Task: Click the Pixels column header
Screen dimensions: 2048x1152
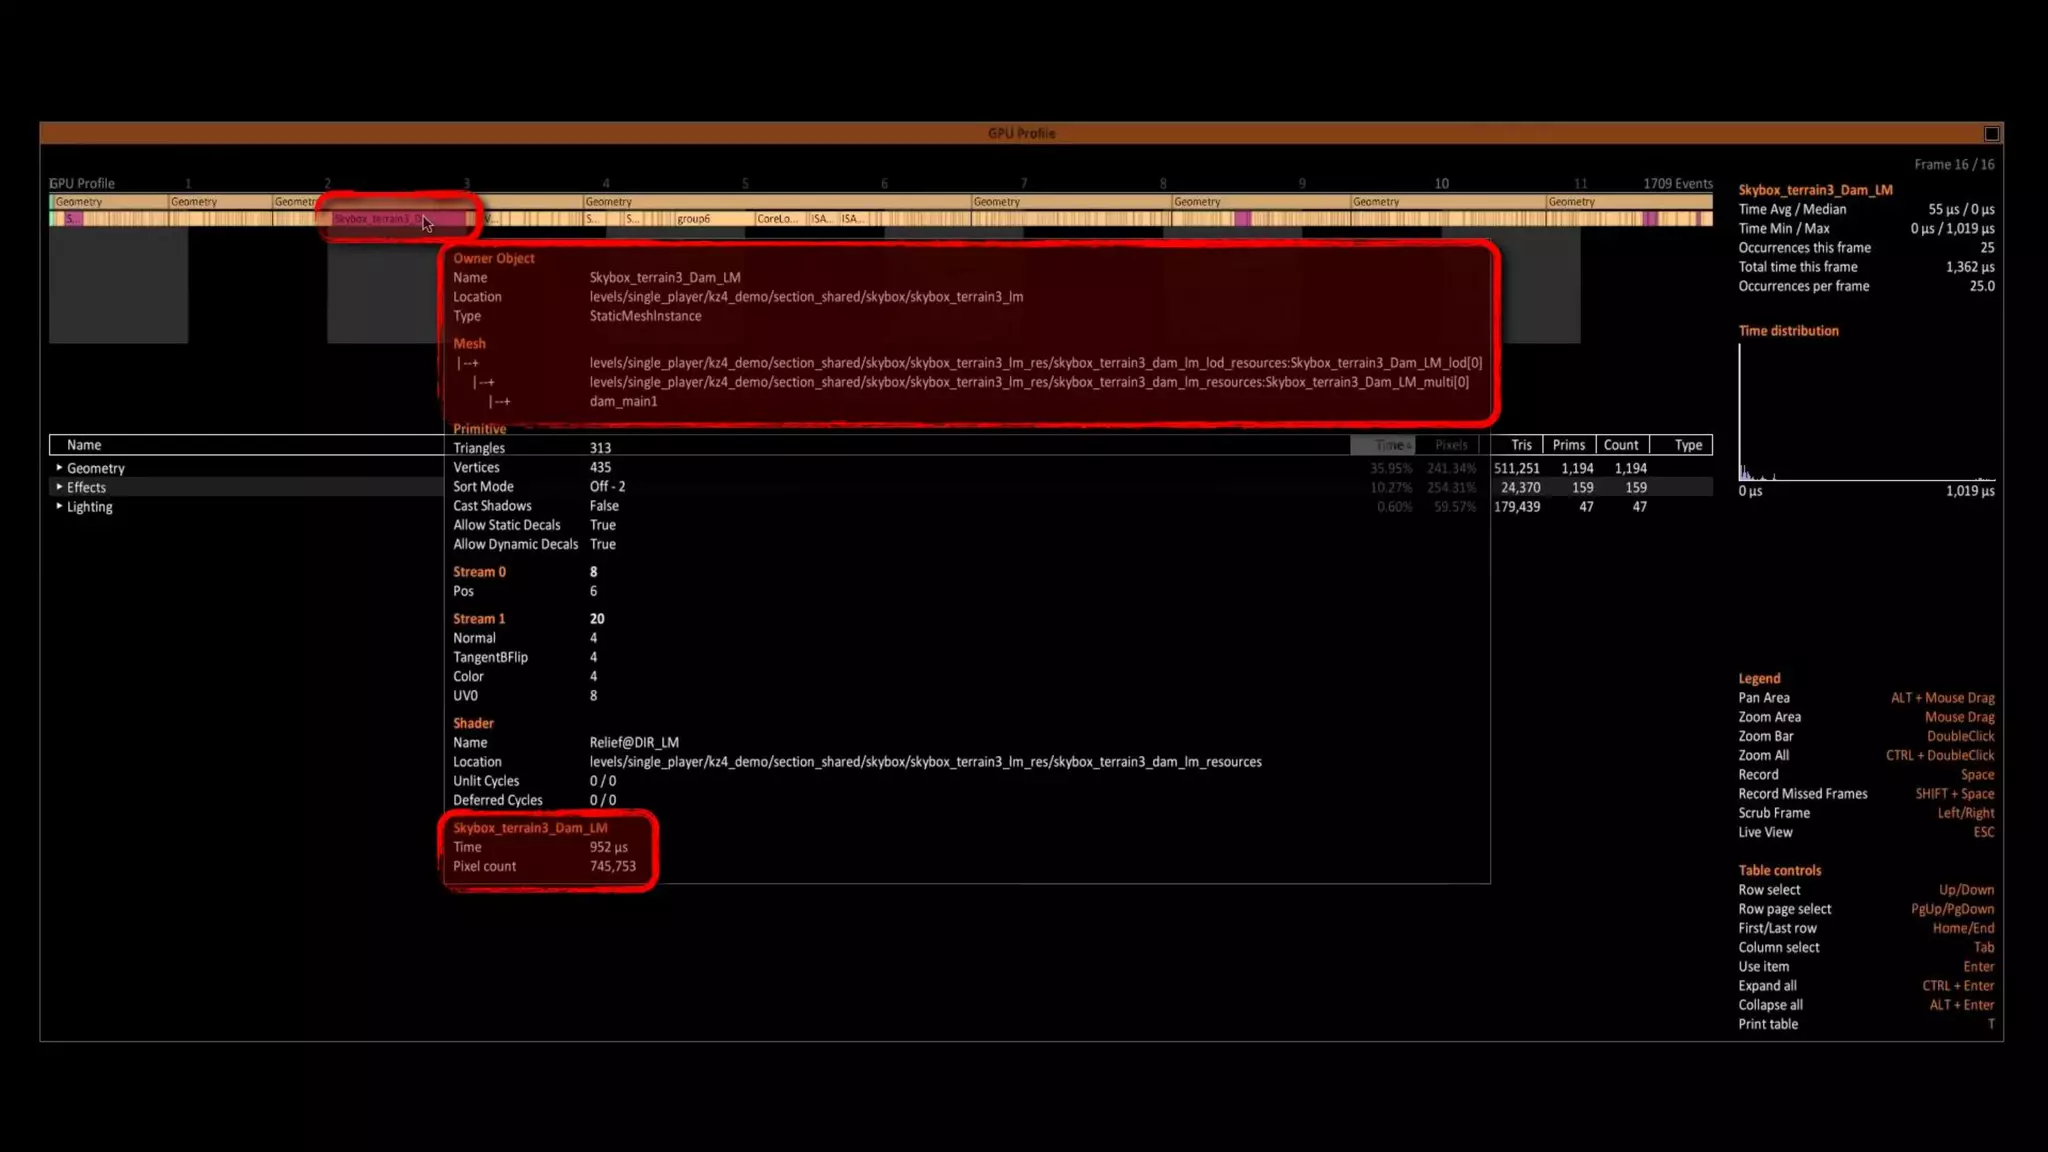Action: [x=1450, y=445]
